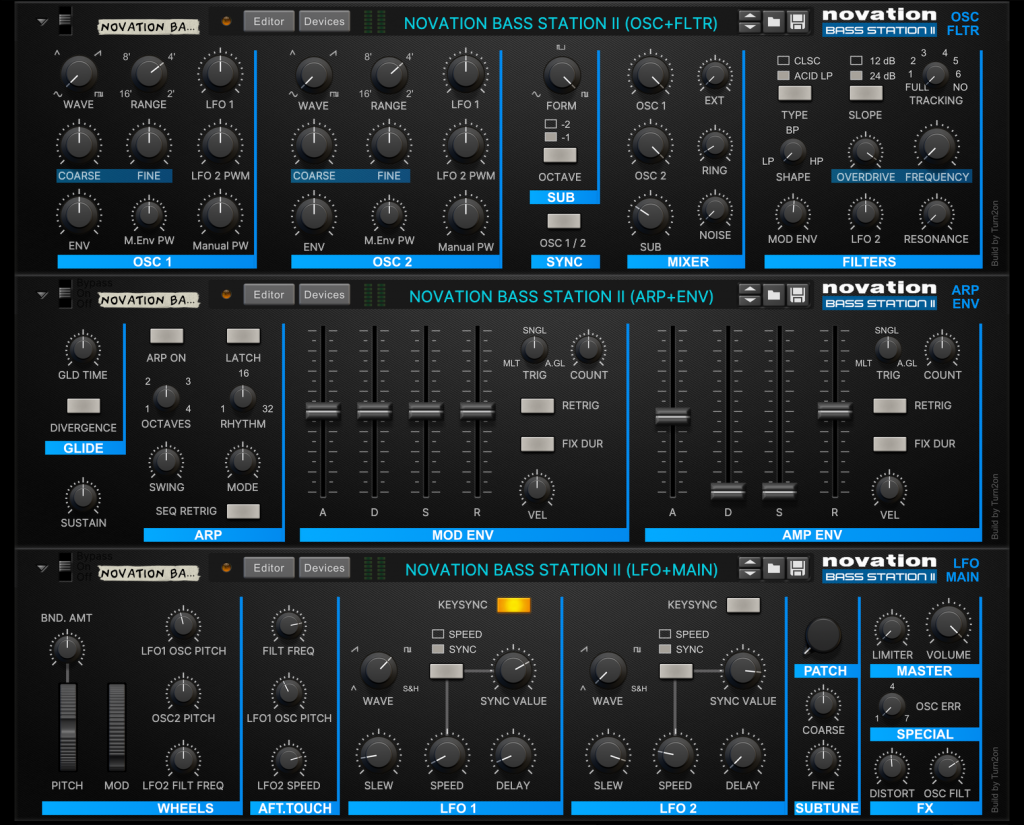Open Devices tab on LFO+MAIN device
This screenshot has height=825, width=1024.
(324, 568)
